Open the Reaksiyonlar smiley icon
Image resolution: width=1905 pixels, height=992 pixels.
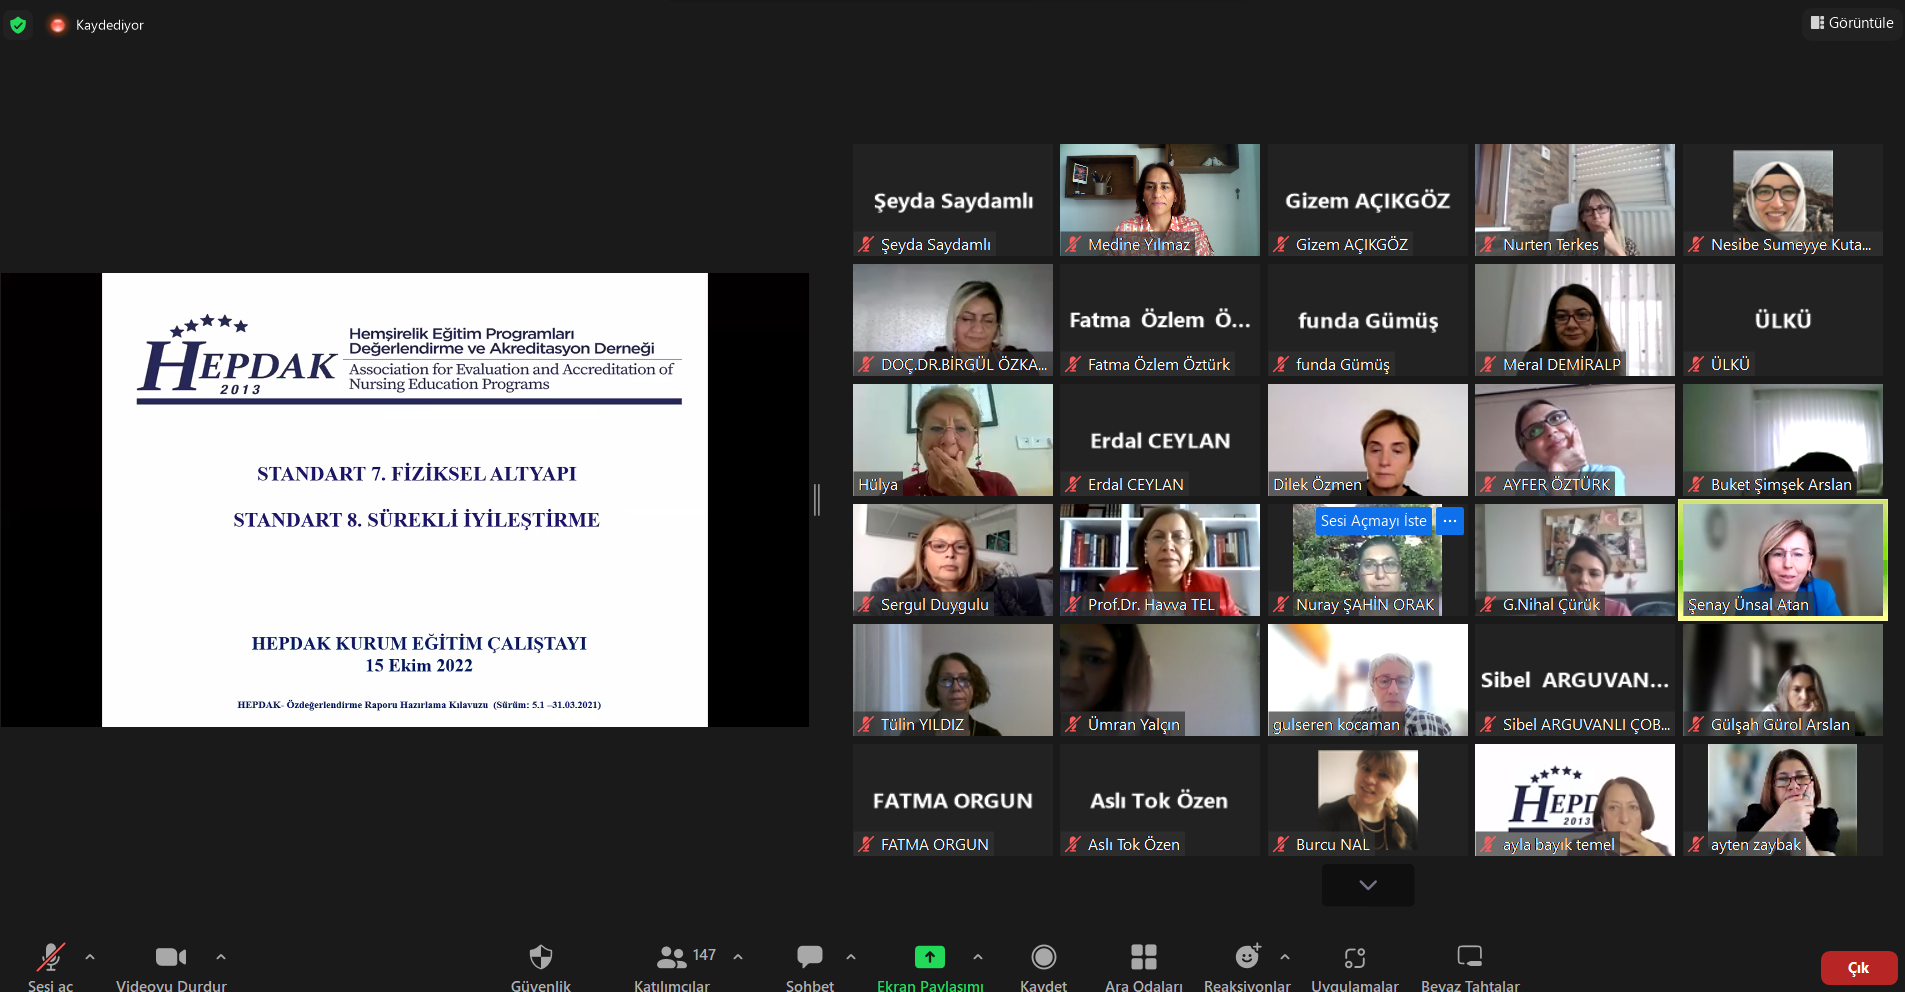point(1247,957)
